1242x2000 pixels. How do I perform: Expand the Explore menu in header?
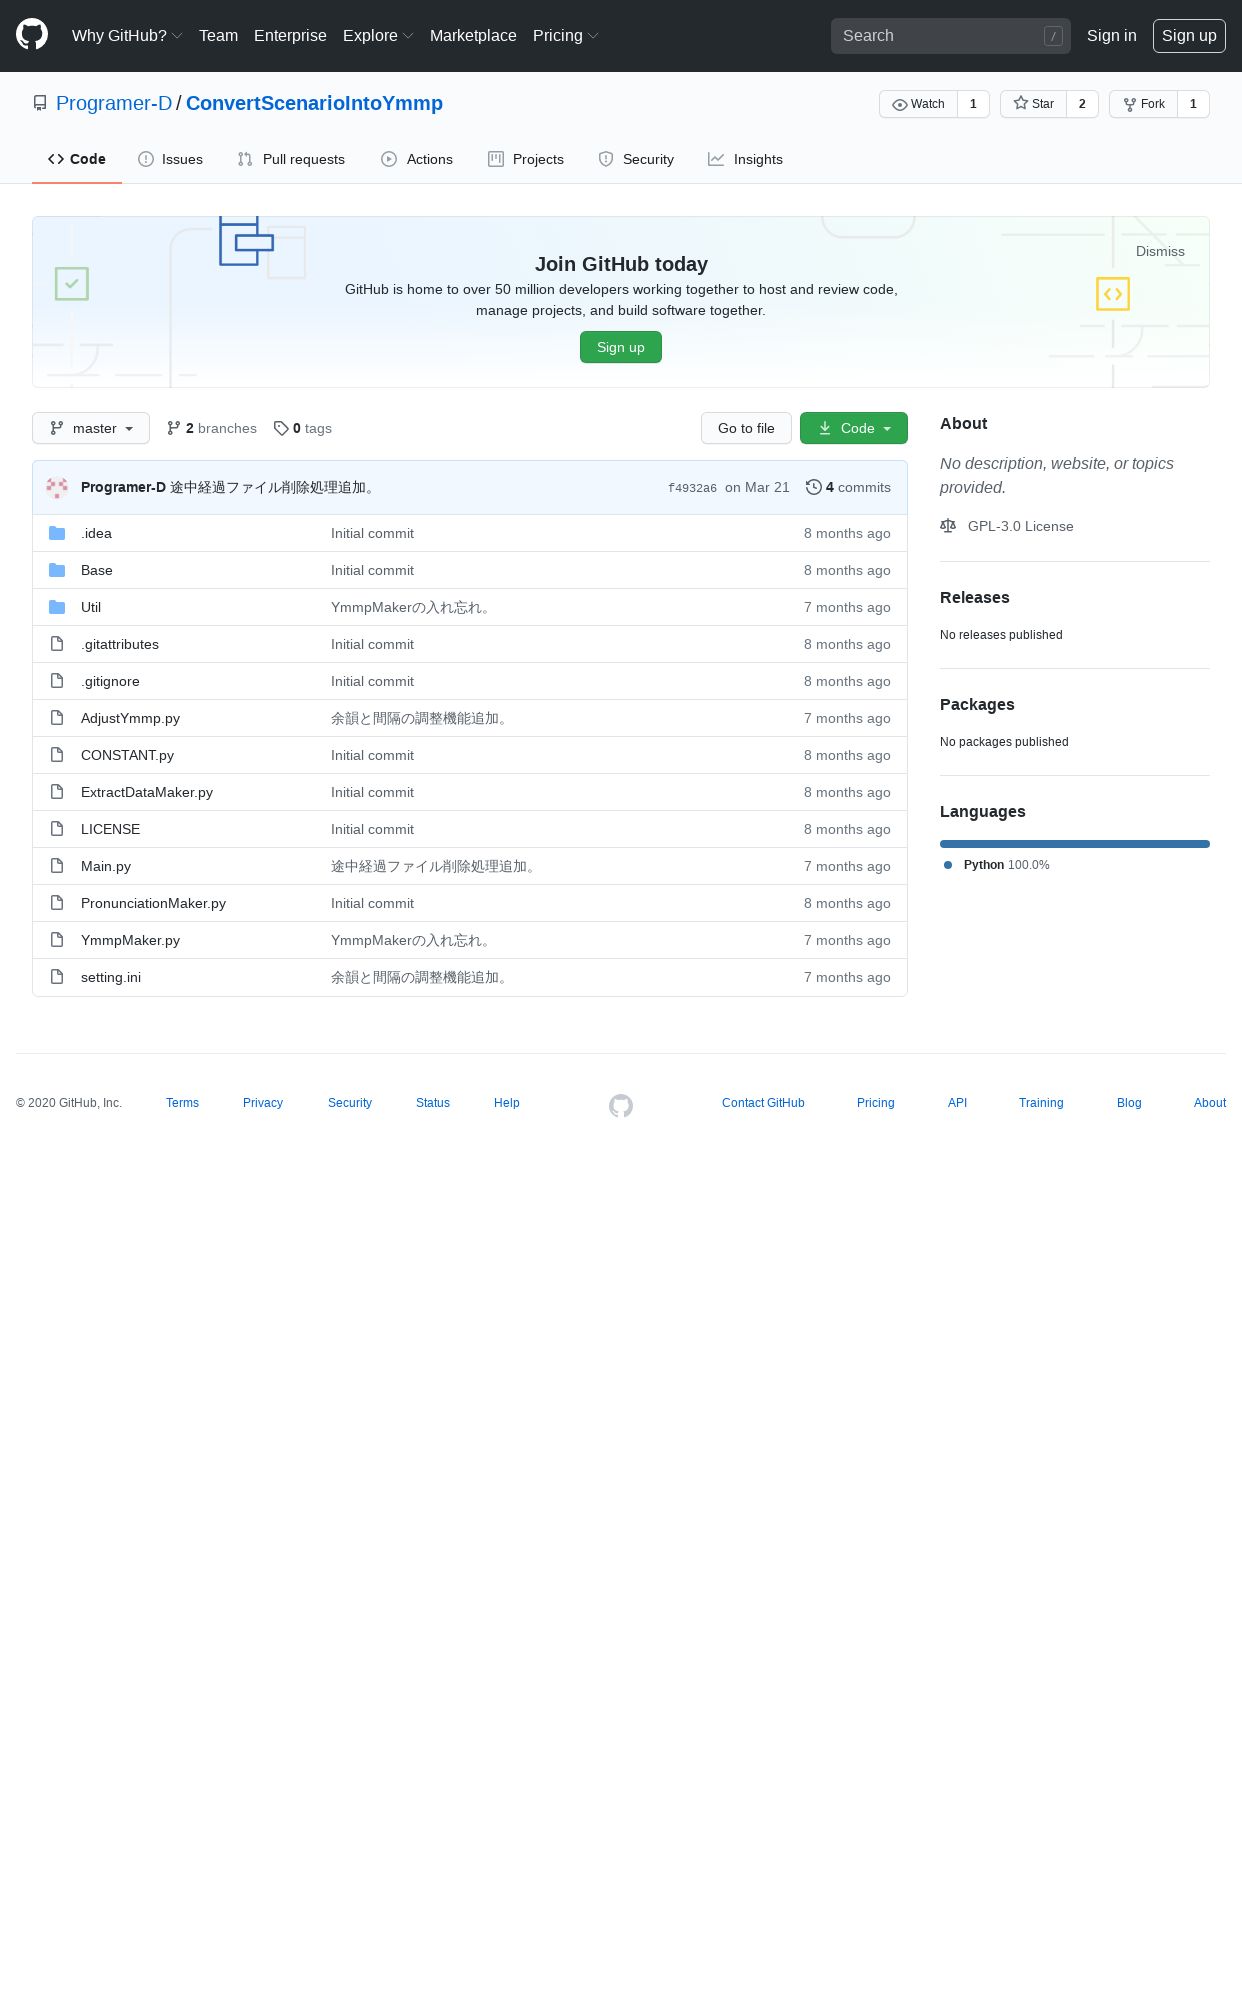click(x=378, y=36)
